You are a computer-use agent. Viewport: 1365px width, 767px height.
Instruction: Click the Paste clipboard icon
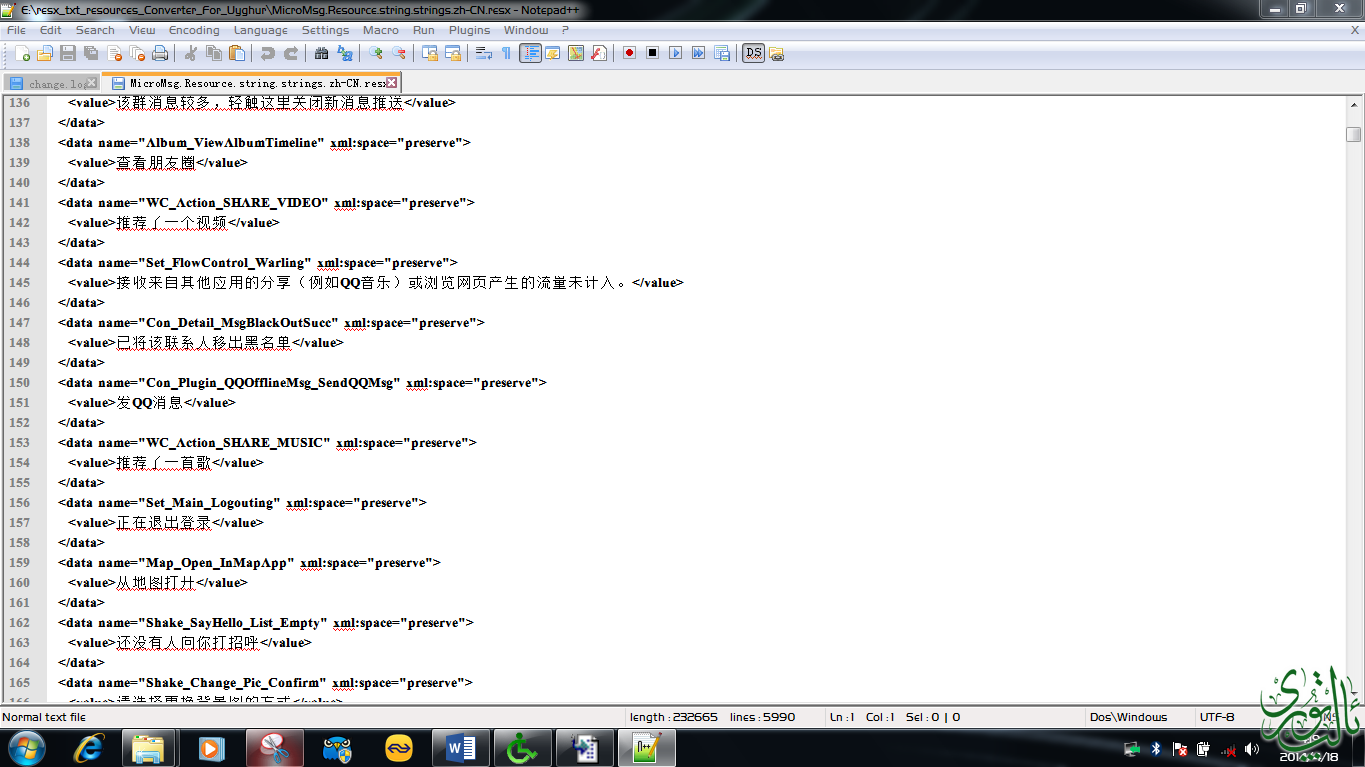236,53
